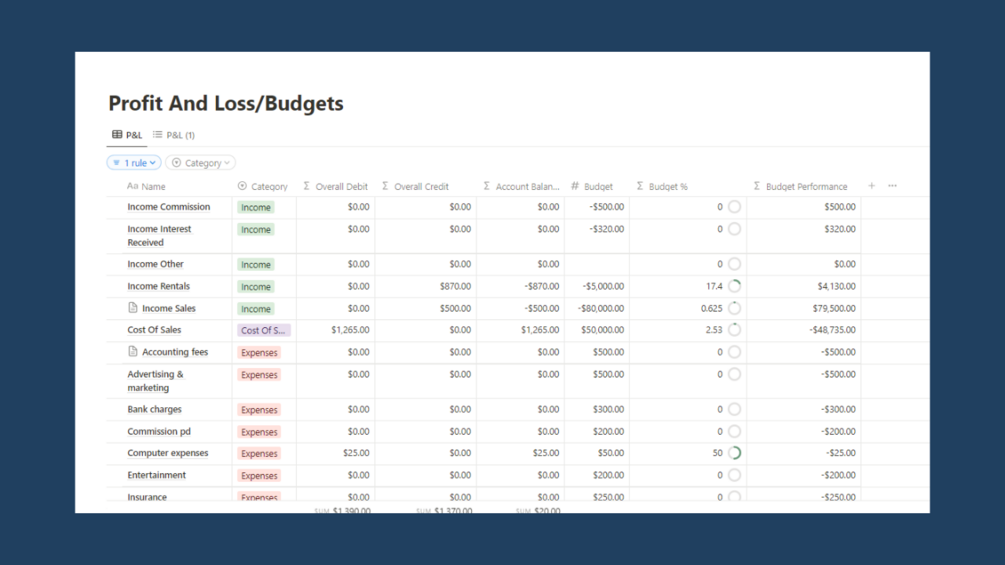Click the list icon of P&L (1) view

(158, 135)
